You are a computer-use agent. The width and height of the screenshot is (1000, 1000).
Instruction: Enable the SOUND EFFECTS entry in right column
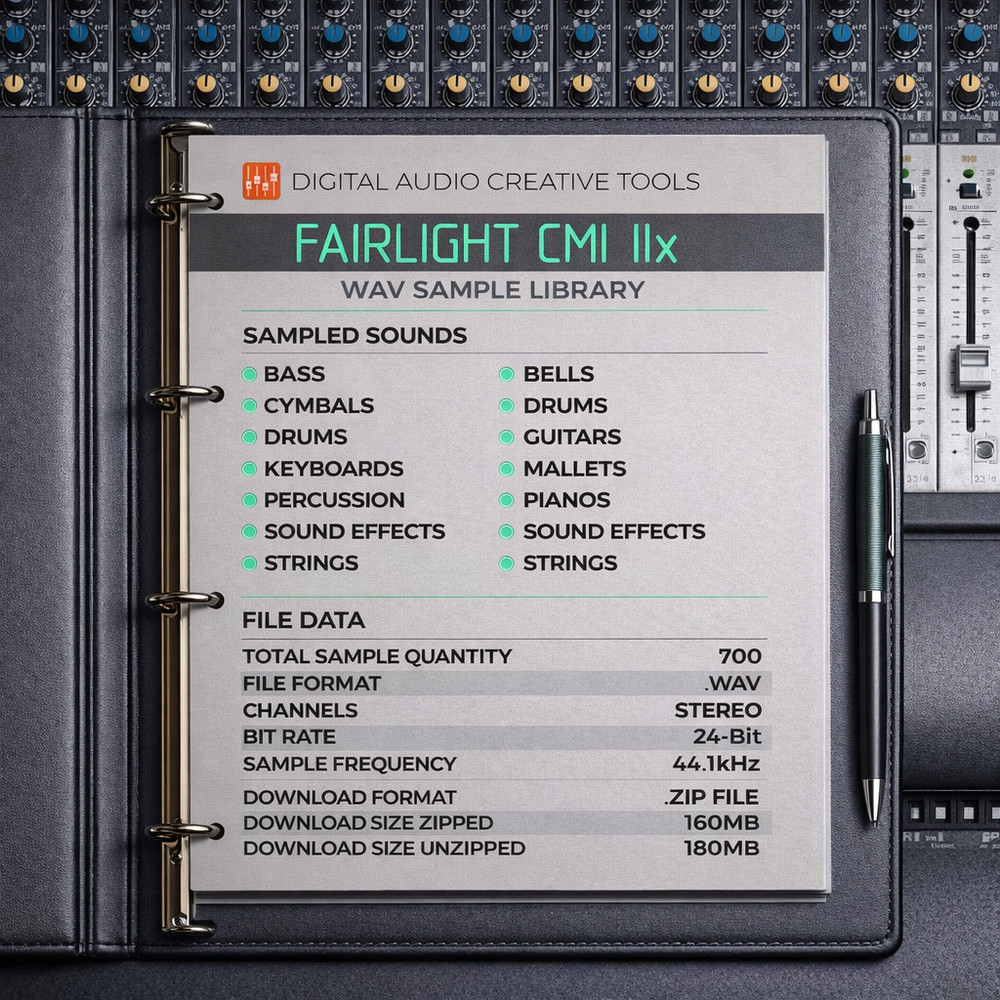[506, 532]
